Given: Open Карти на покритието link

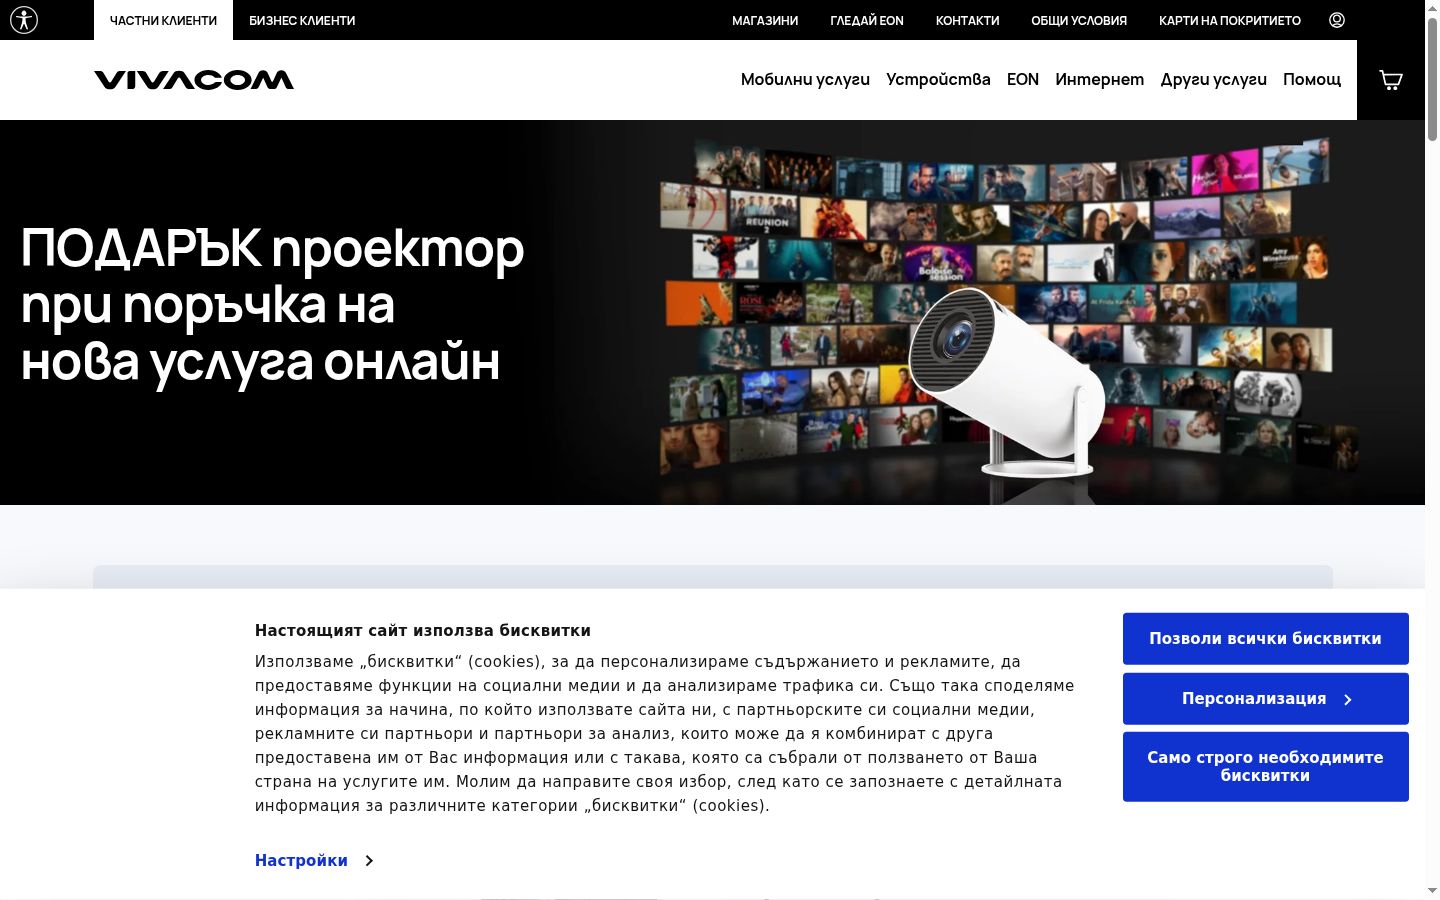Looking at the screenshot, I should tap(1230, 20).
